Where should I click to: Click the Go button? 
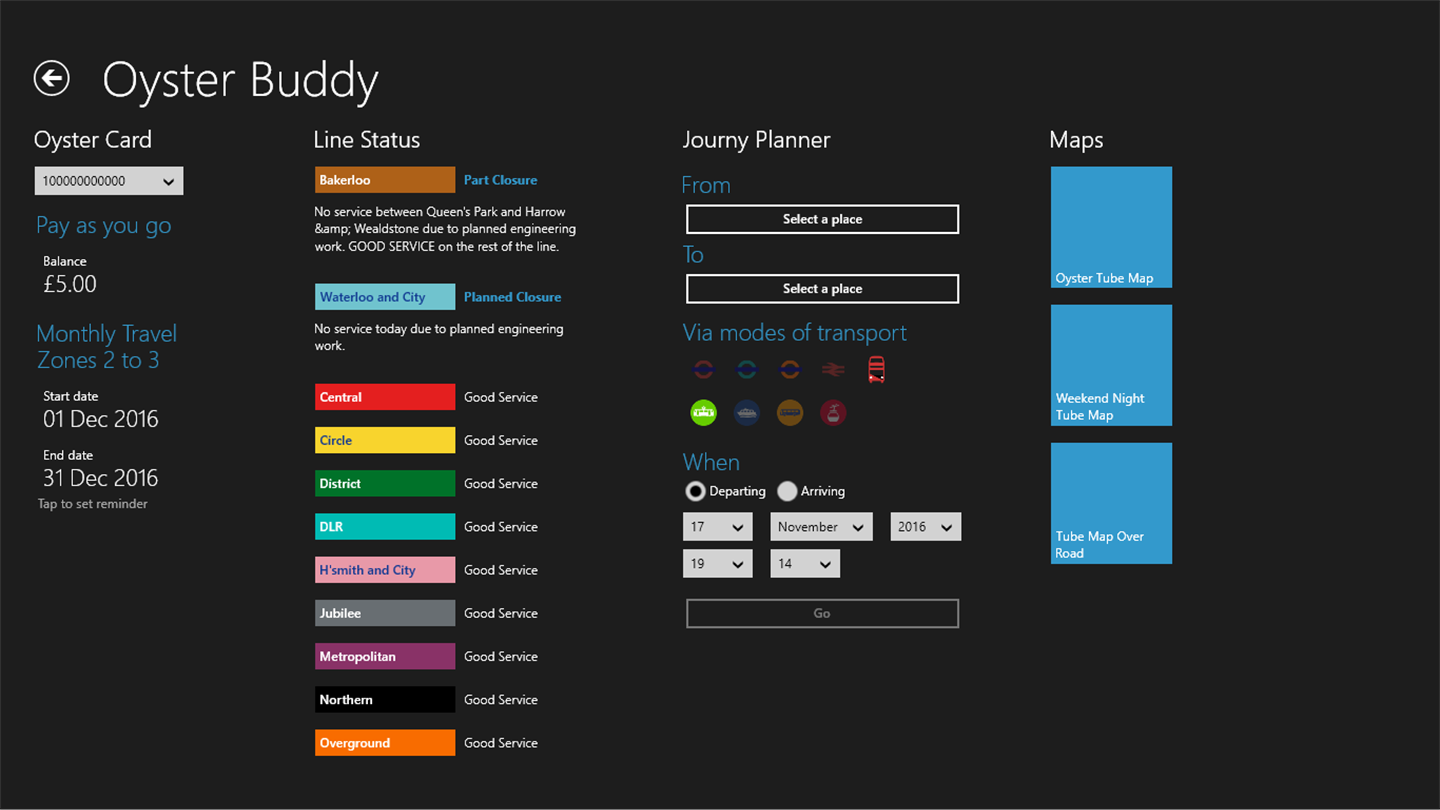click(822, 613)
